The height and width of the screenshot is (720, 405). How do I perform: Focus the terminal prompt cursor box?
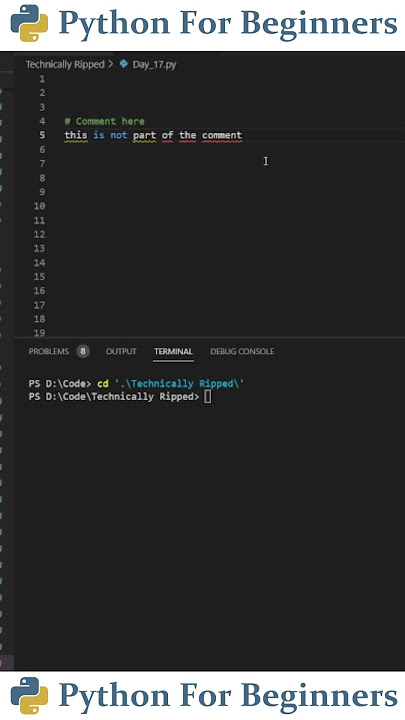pyautogui.click(x=208, y=397)
